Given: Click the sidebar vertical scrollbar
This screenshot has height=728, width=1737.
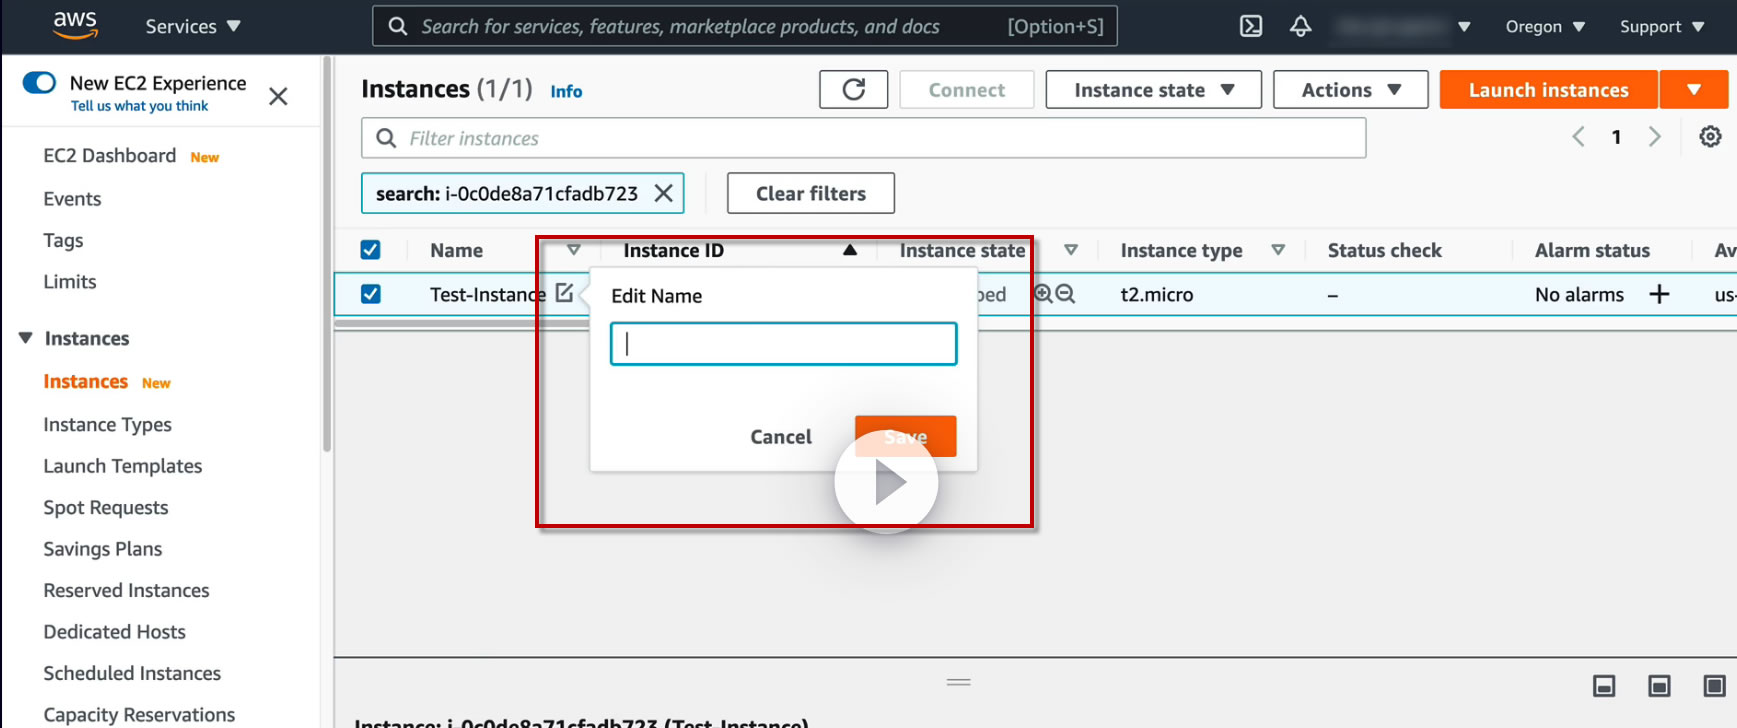Looking at the screenshot, I should 326,254.
